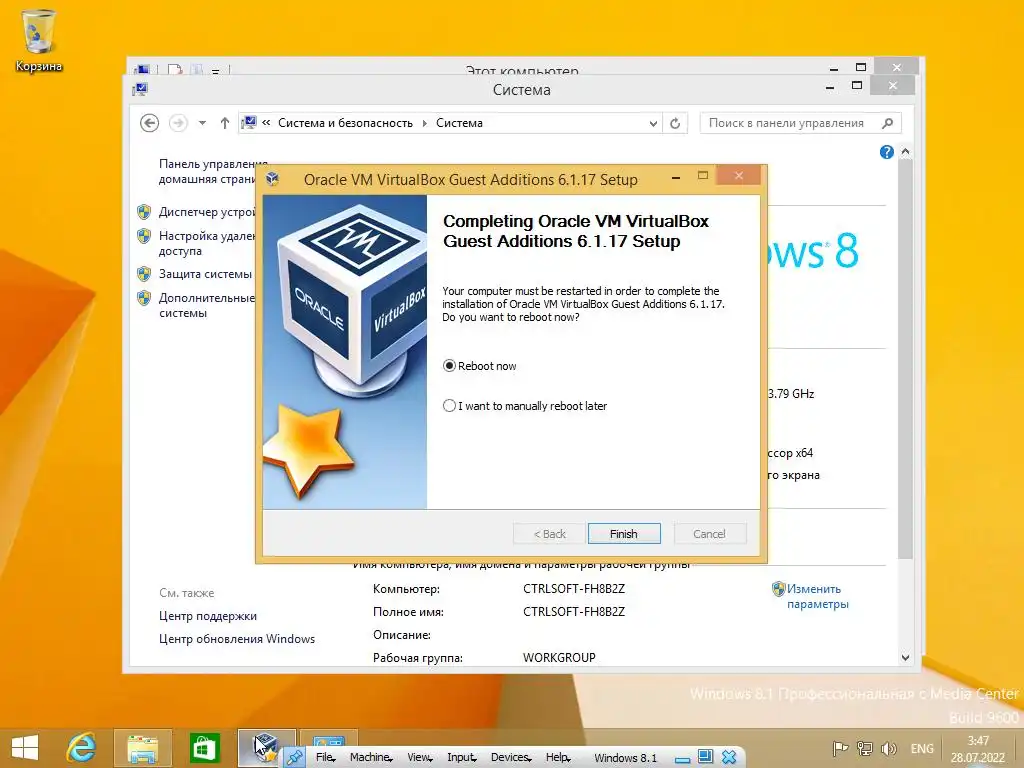This screenshot has height=768, width=1024.
Task: Open Центр обновления Windows link
Action: (x=236, y=639)
